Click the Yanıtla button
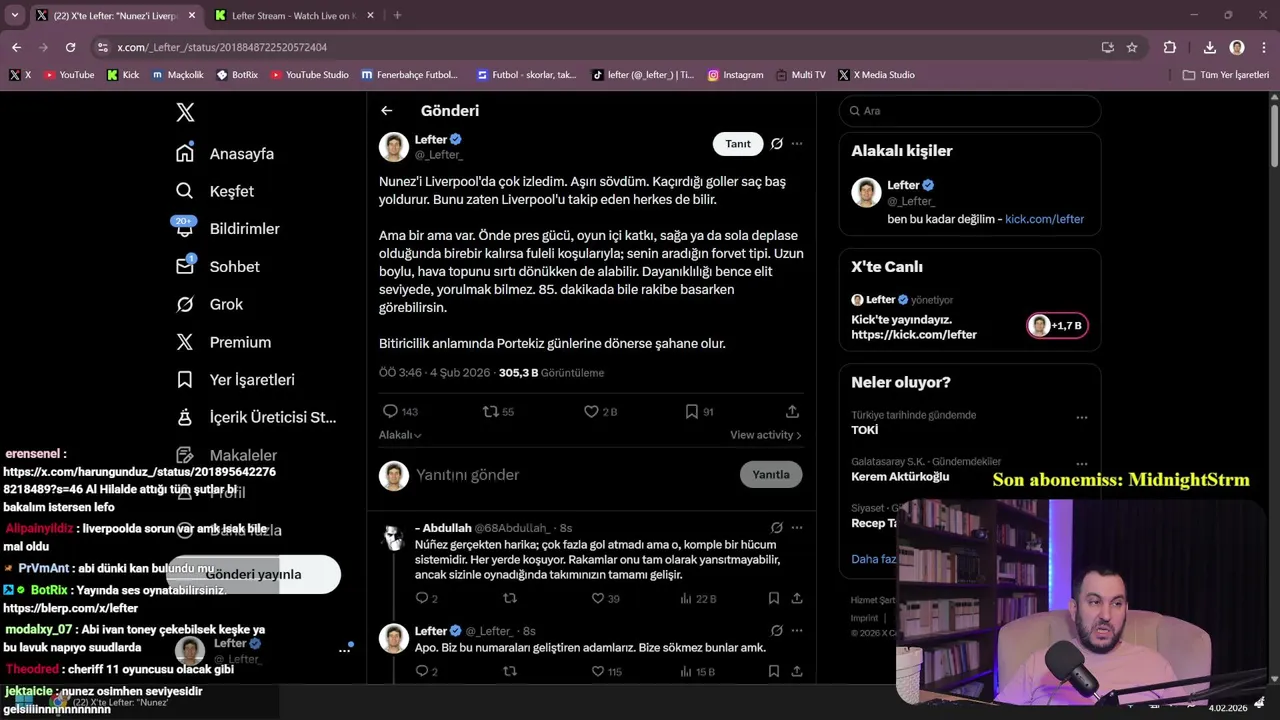1280x720 pixels. (771, 475)
